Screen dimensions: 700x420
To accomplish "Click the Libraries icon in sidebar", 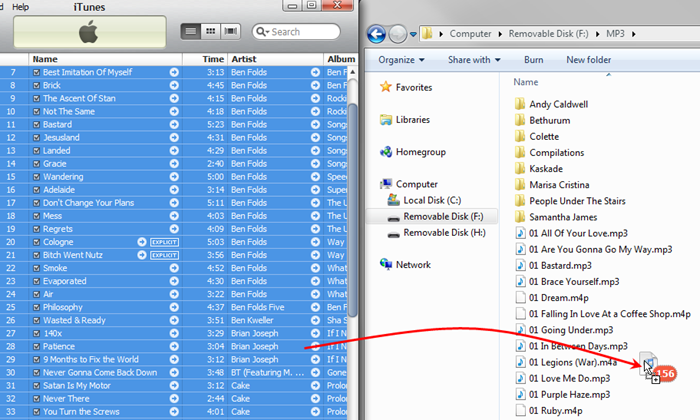I will [x=386, y=120].
